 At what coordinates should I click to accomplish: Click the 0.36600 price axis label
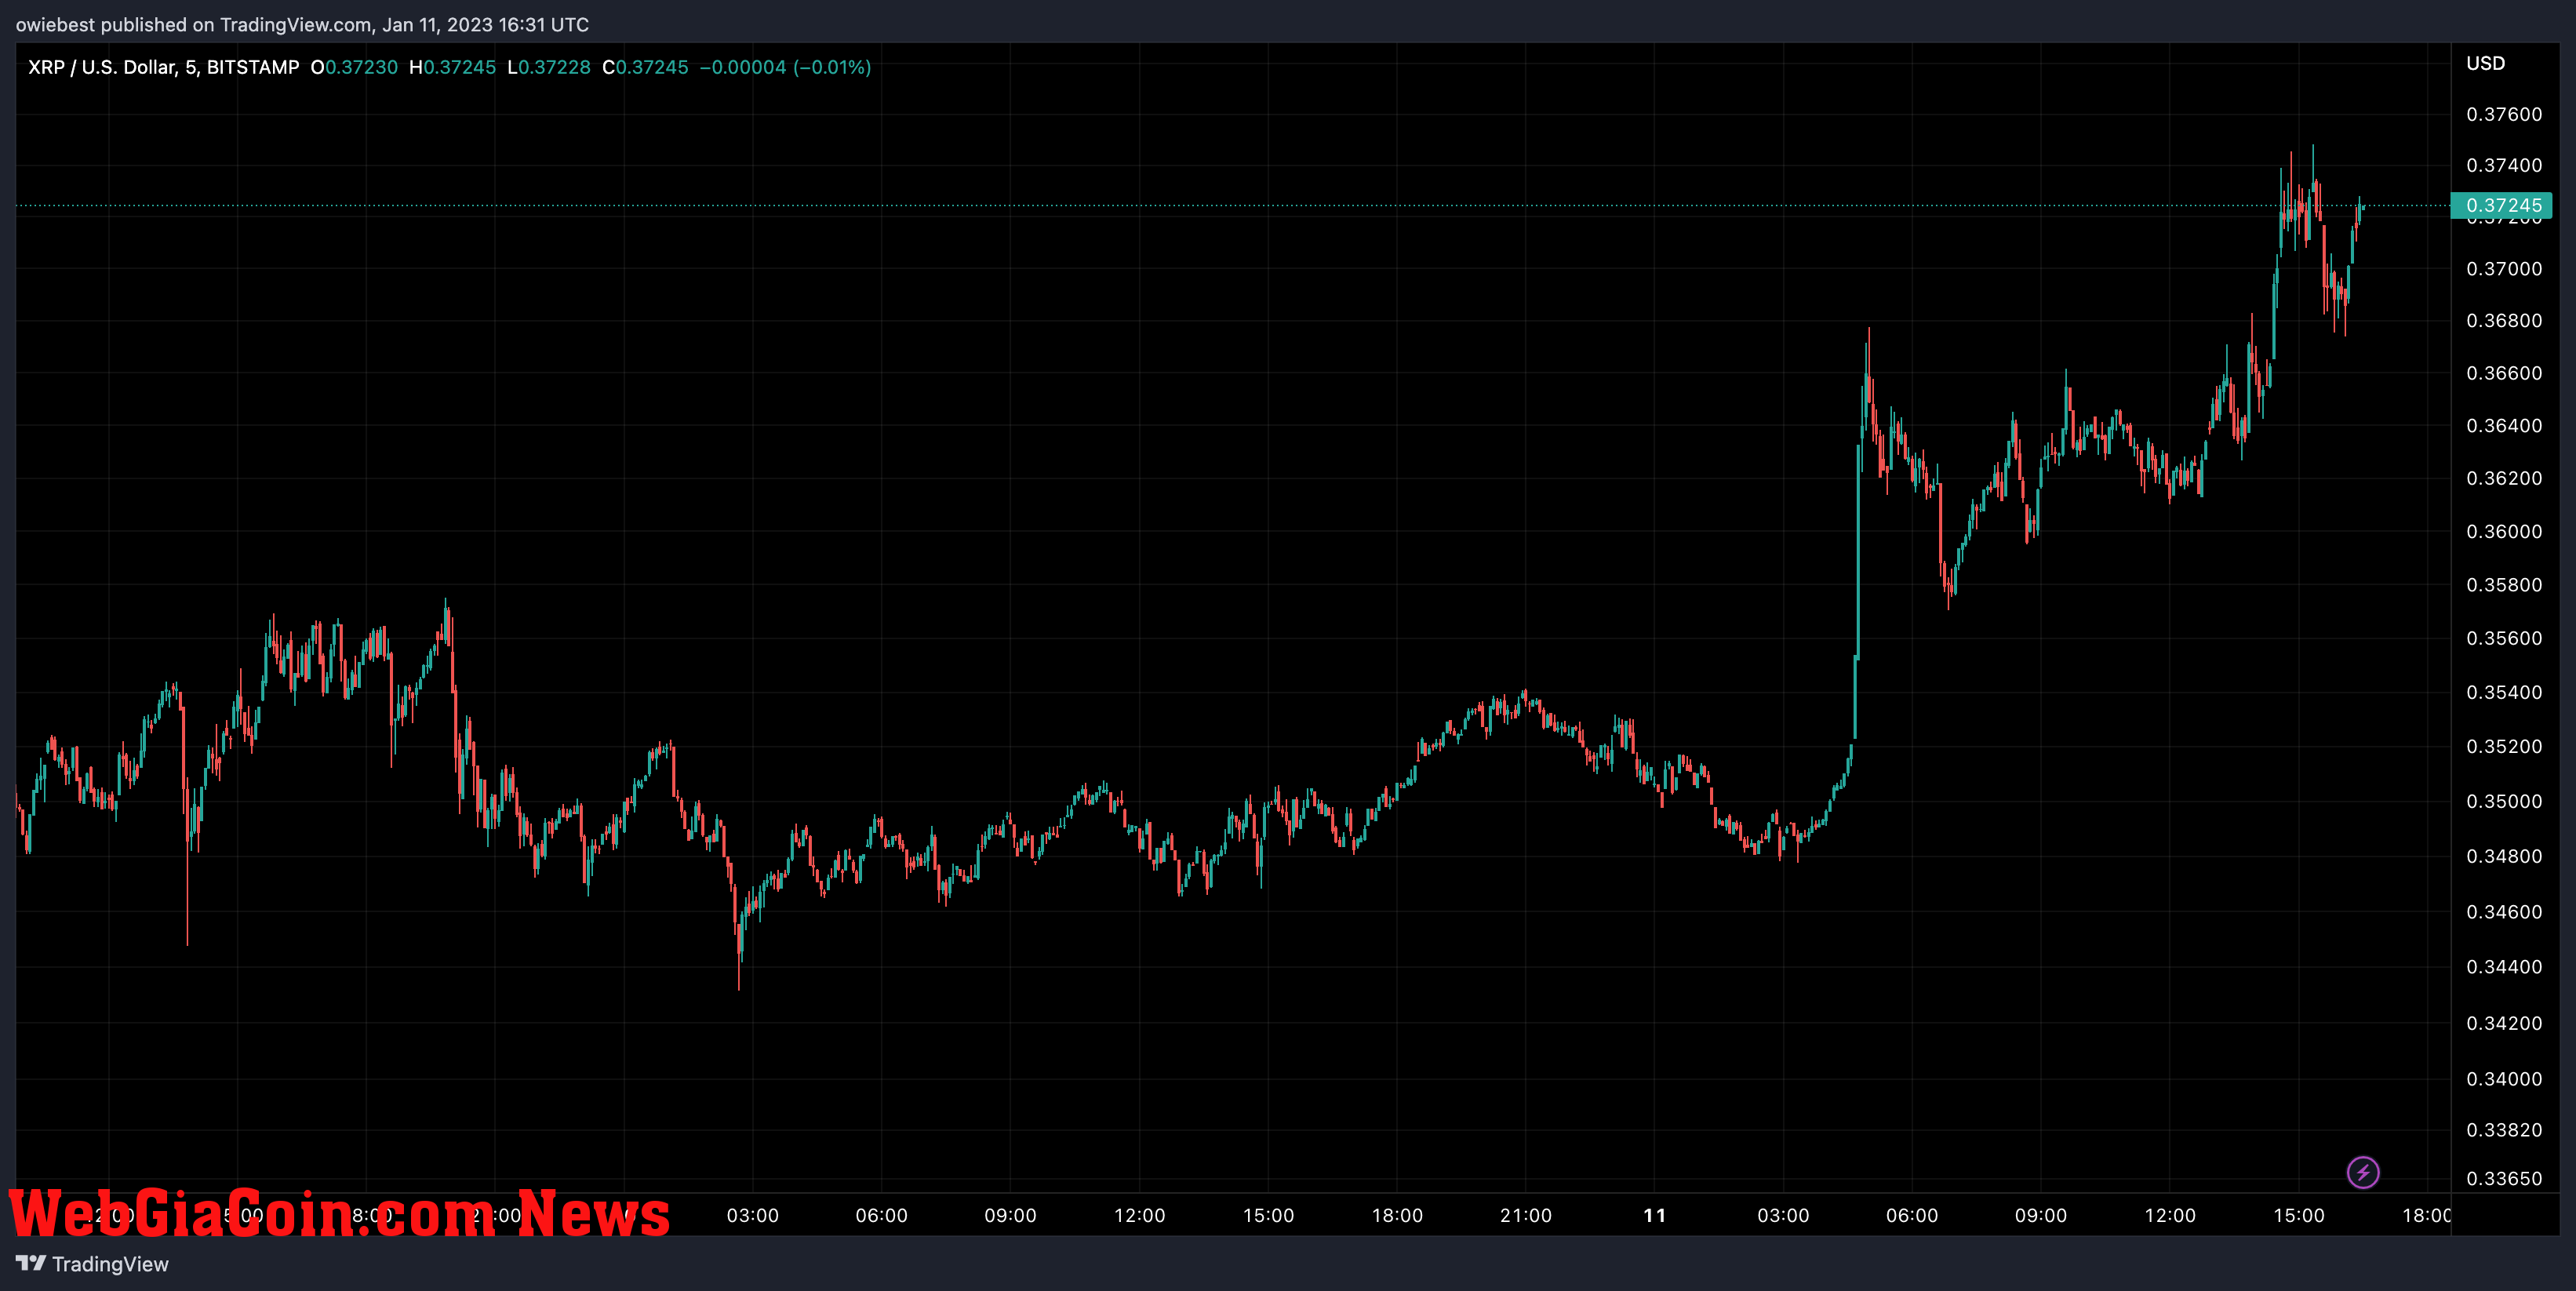[2504, 373]
